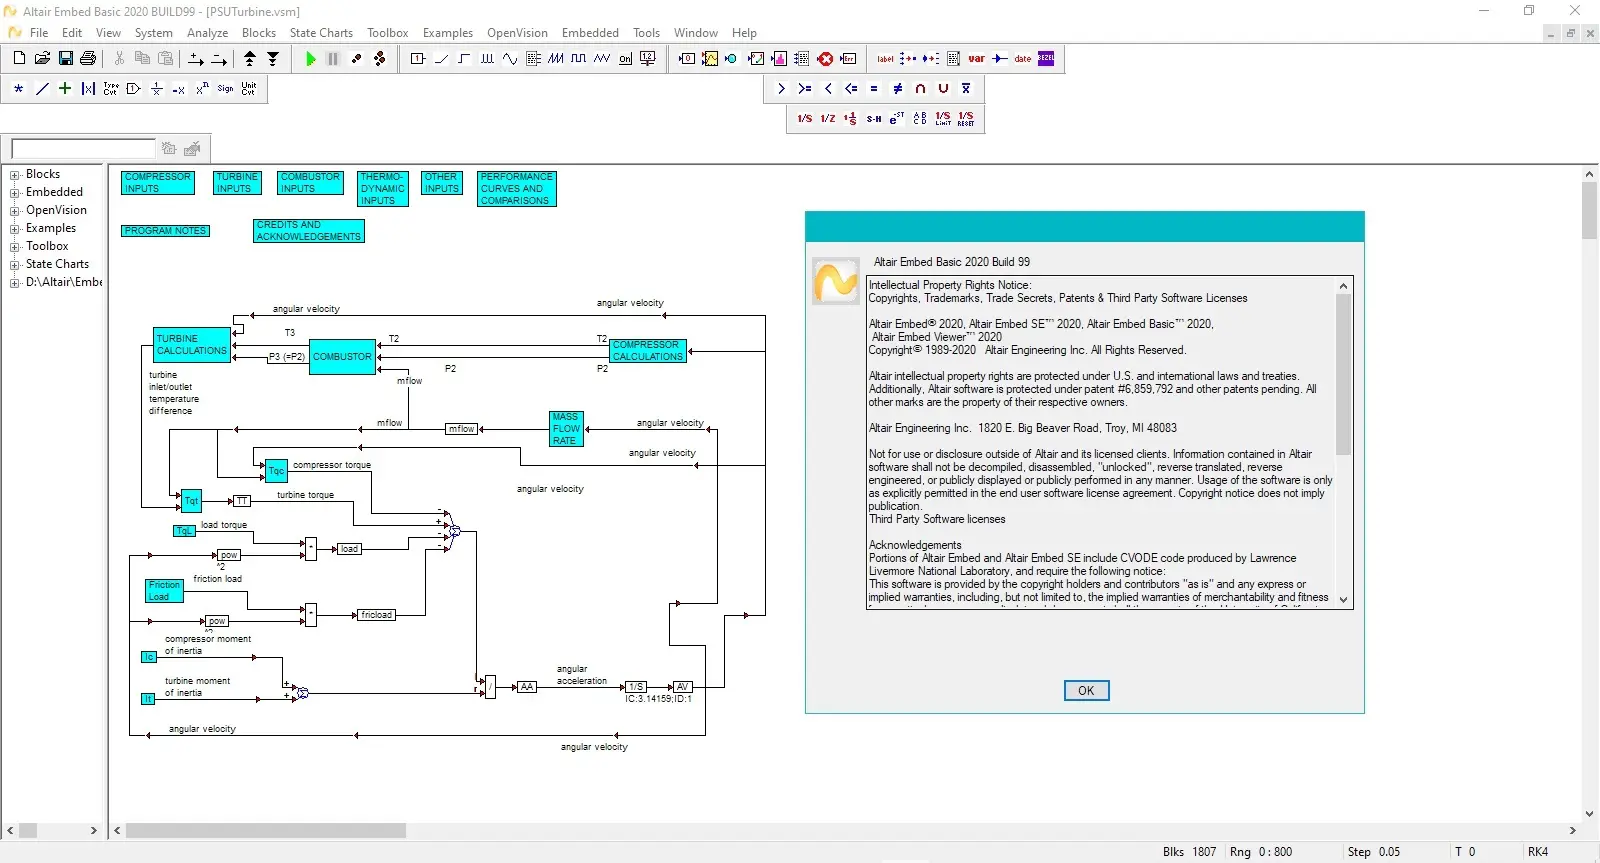Insert the power x^n block
Screen dimensions: 1600x863
pyautogui.click(x=203, y=89)
